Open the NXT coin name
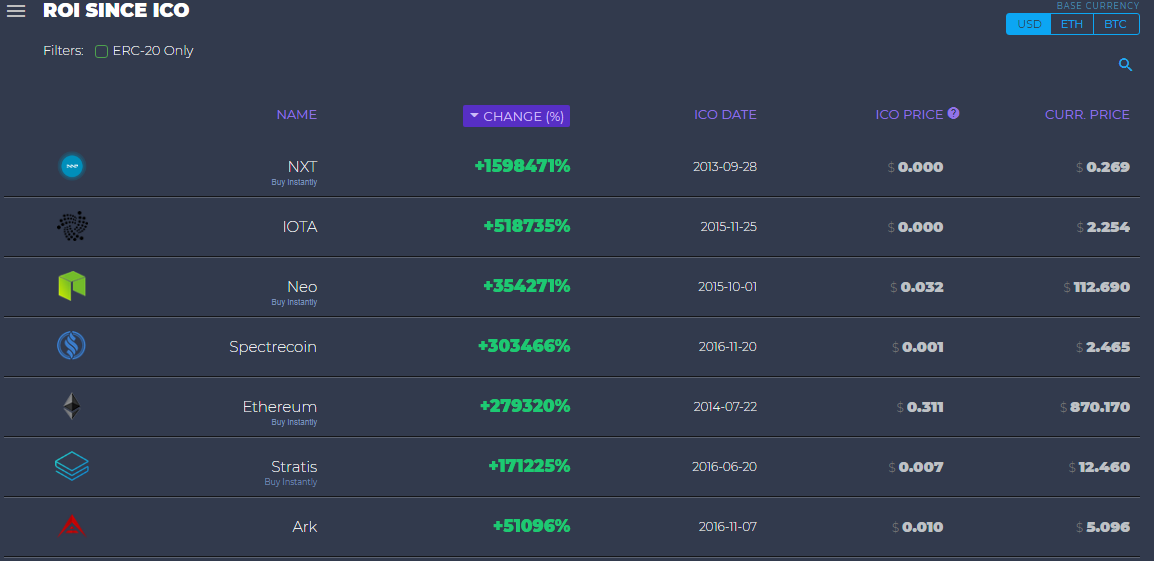1154x561 pixels. (302, 166)
